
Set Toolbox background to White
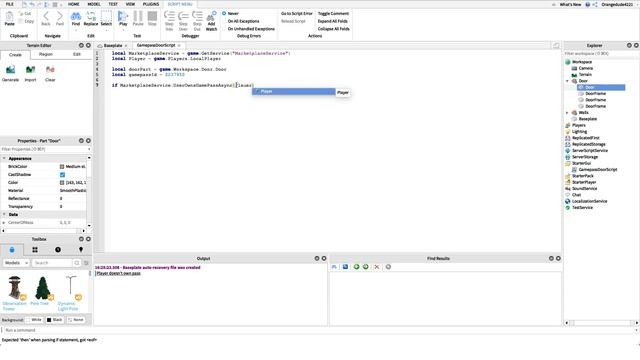(33, 320)
